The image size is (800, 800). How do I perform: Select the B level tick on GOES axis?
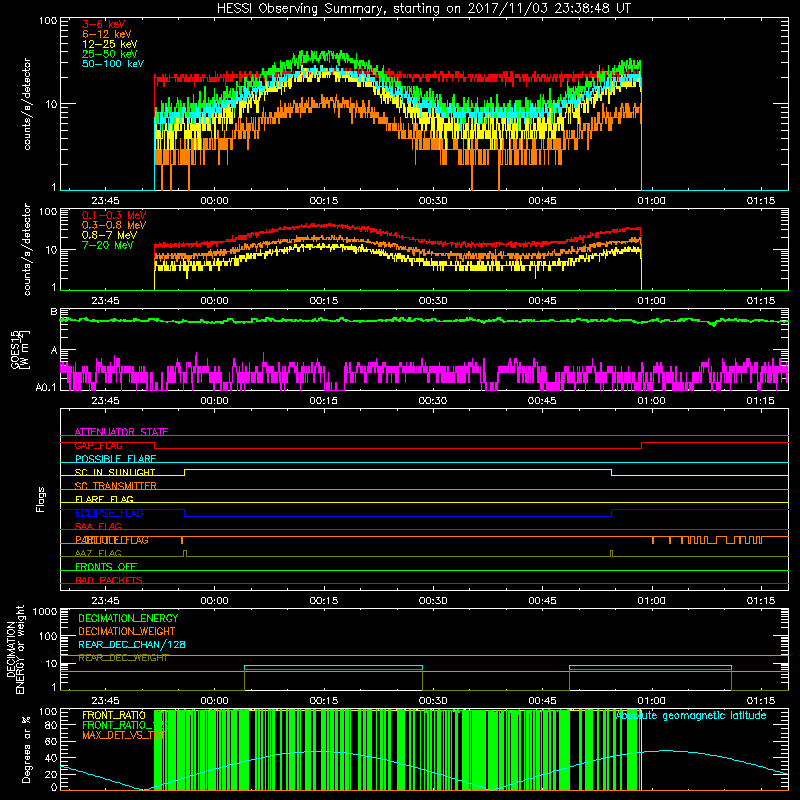(x=54, y=311)
